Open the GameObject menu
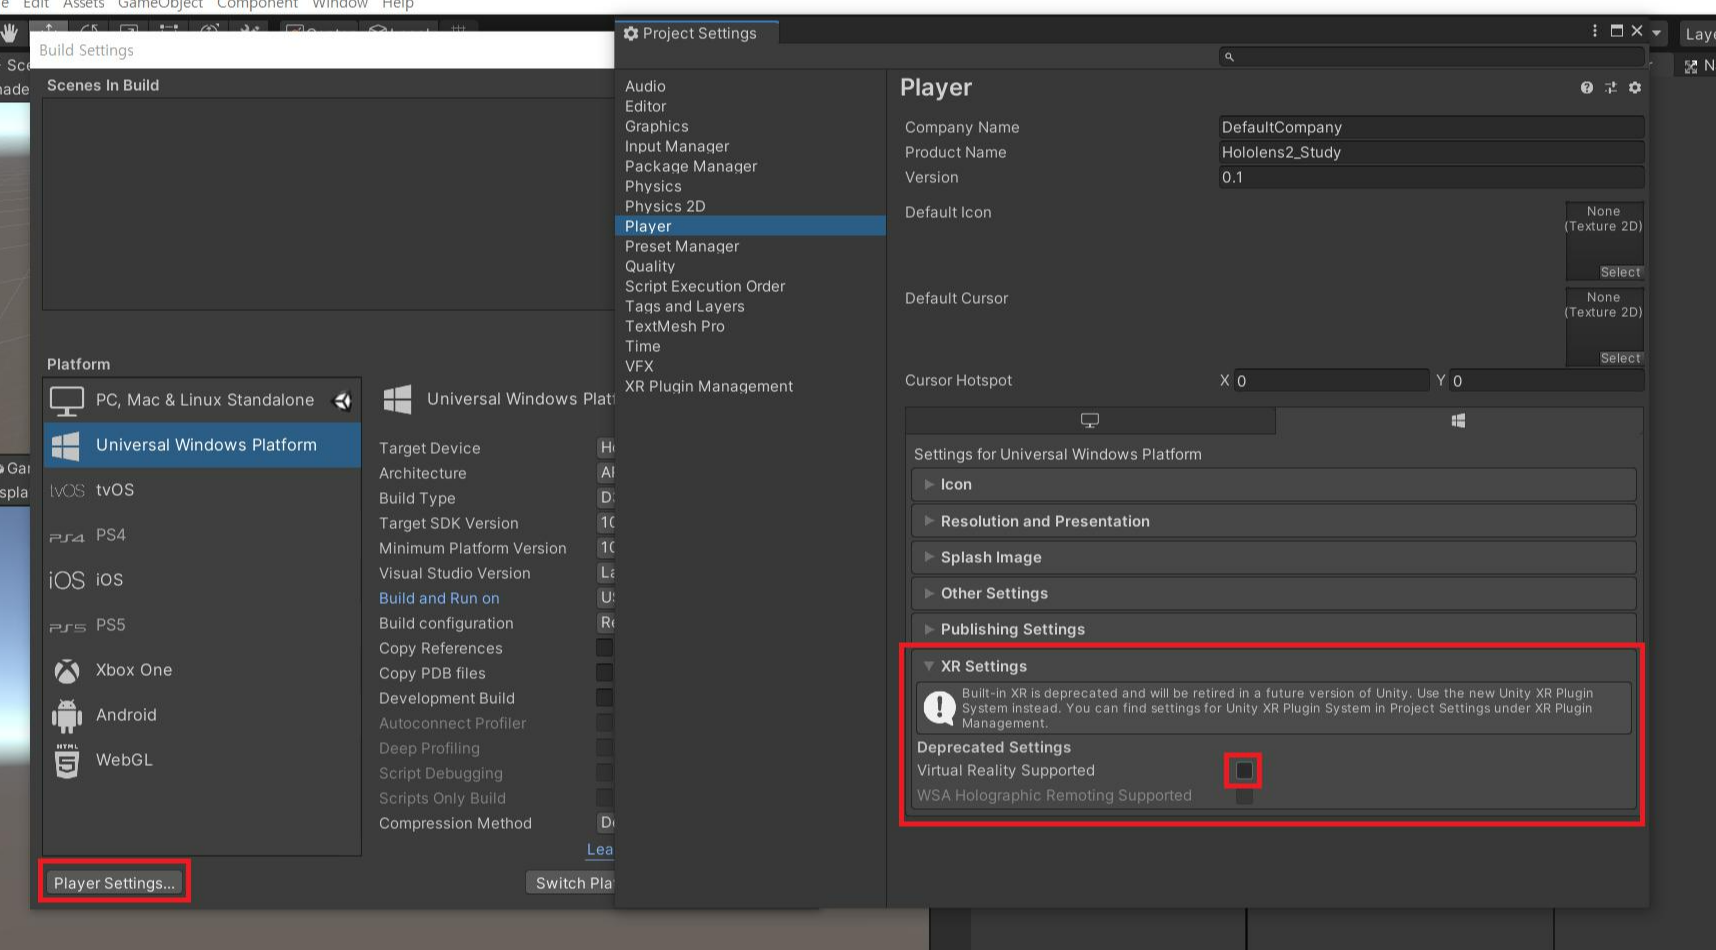 [x=160, y=5]
